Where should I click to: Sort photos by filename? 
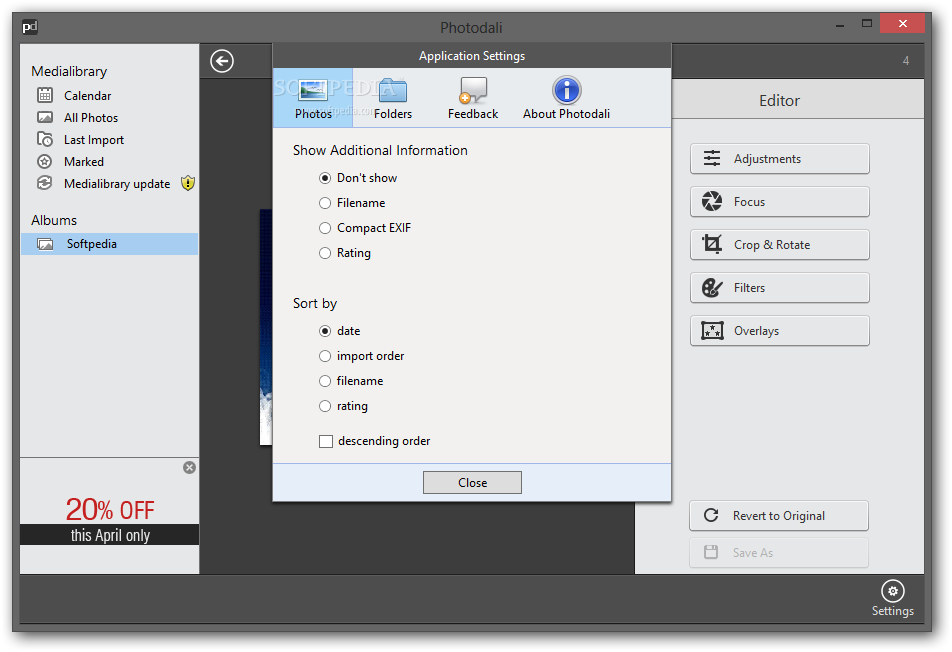tap(325, 381)
